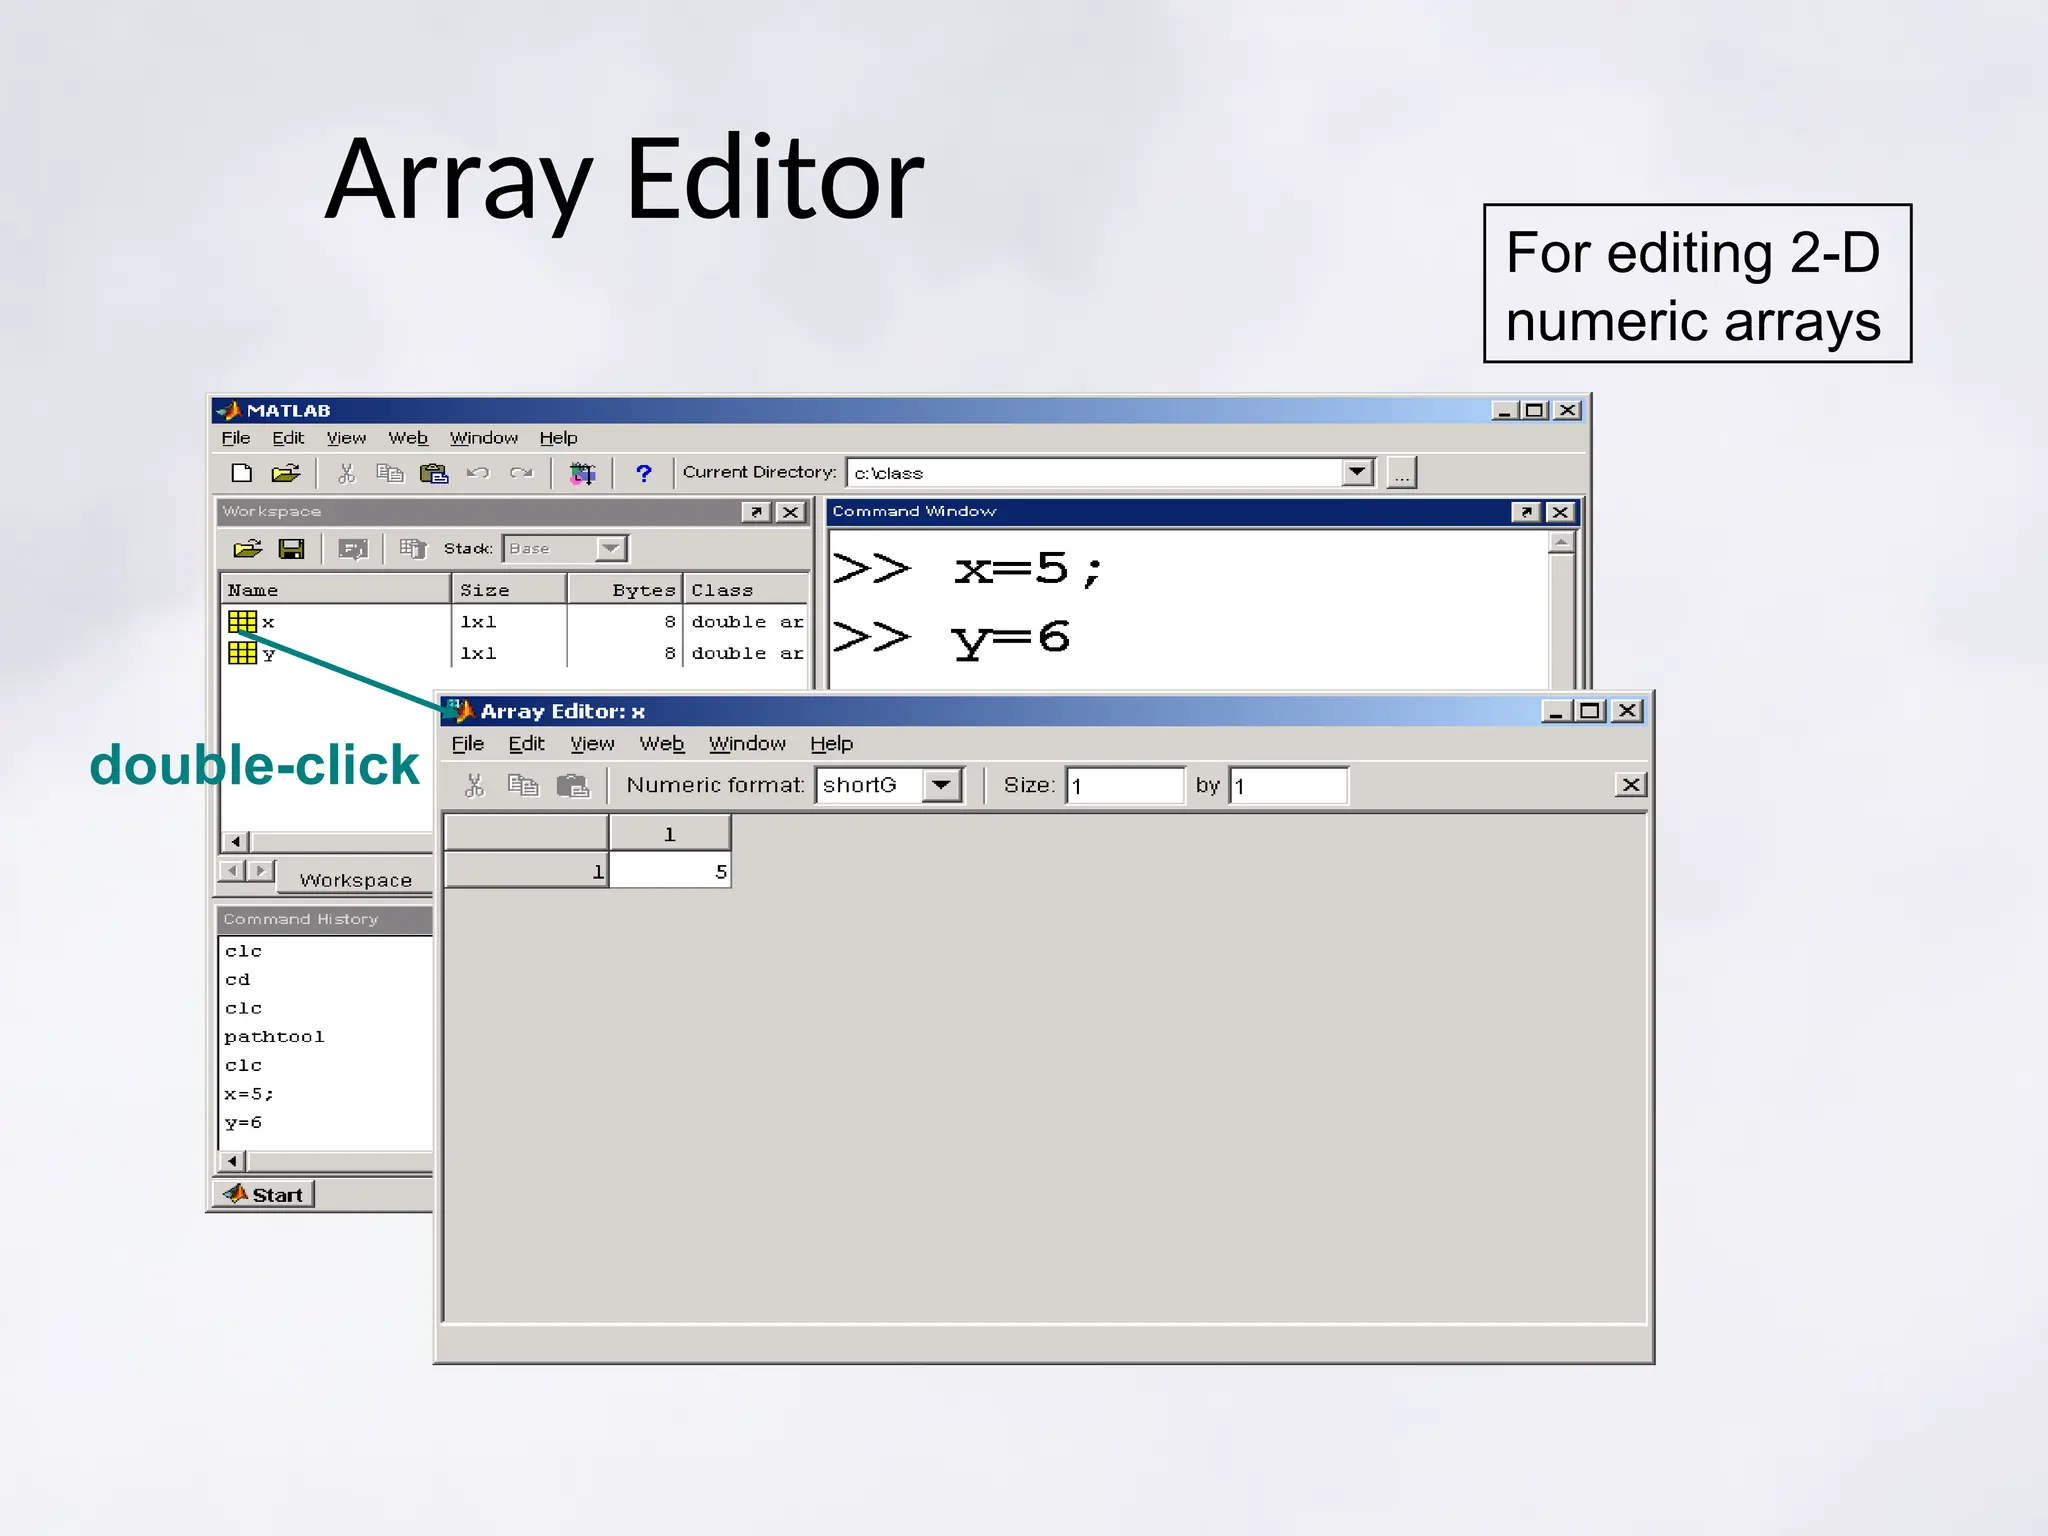Click the Size columns input field
The height and width of the screenshot is (1536, 2048).
[1288, 785]
